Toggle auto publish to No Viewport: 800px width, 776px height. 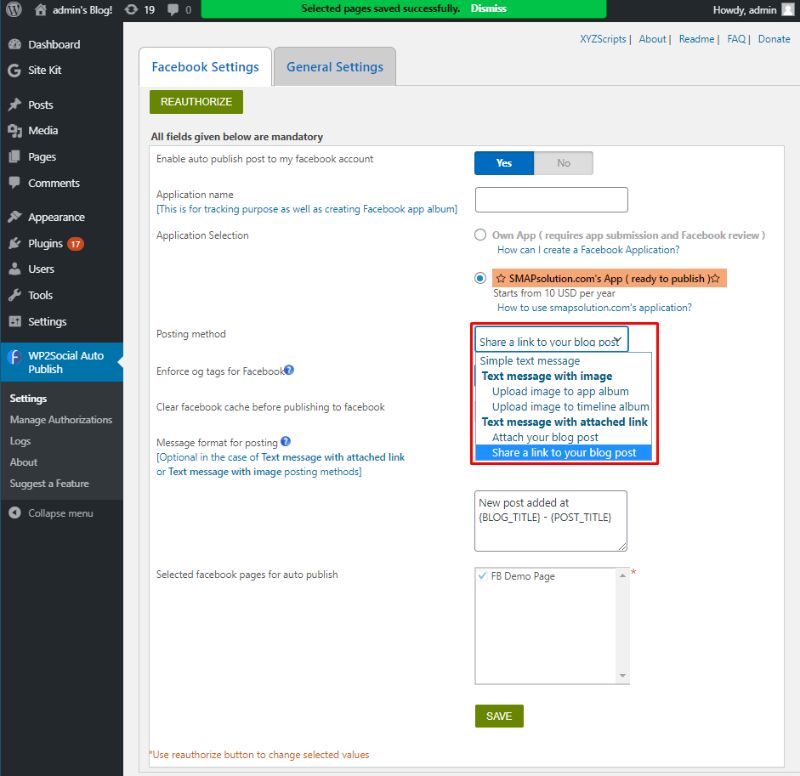[563, 163]
